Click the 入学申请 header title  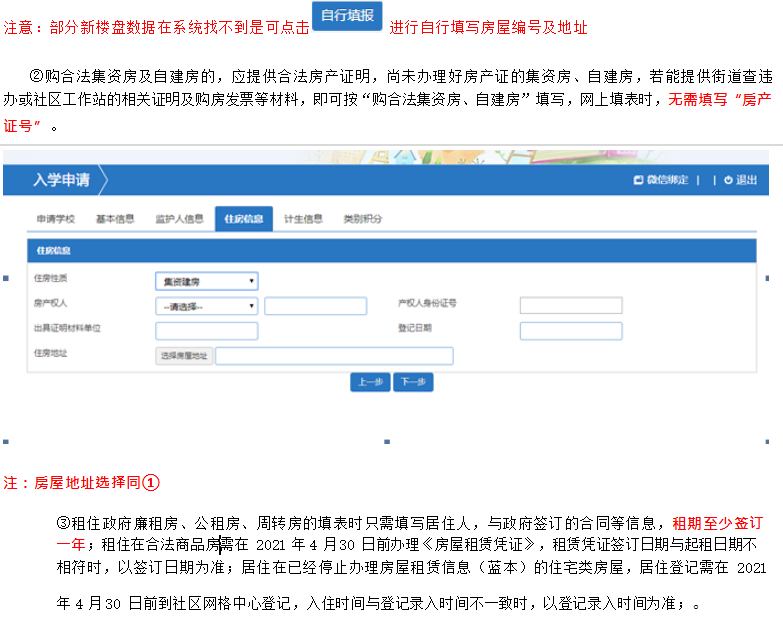pos(61,180)
